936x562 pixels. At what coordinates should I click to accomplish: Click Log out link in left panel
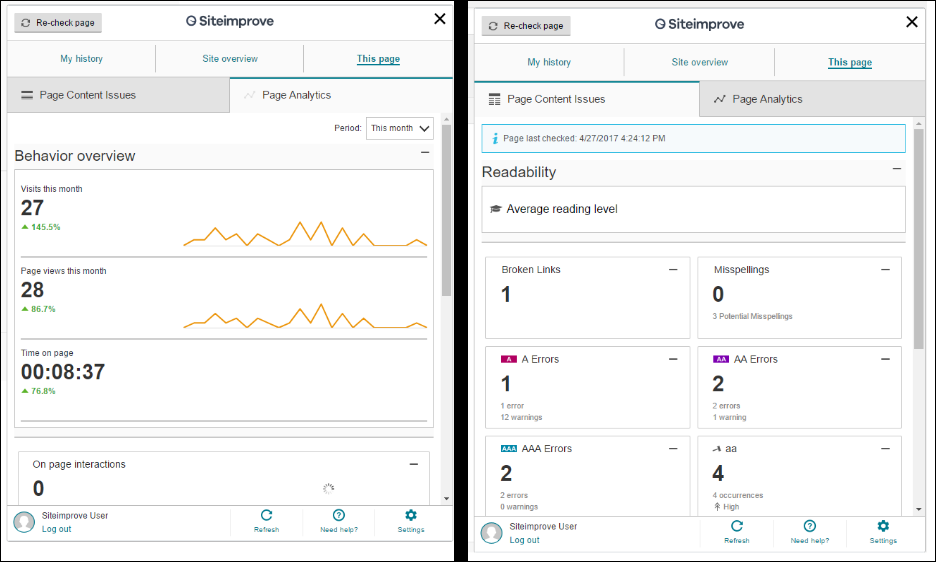pos(56,529)
